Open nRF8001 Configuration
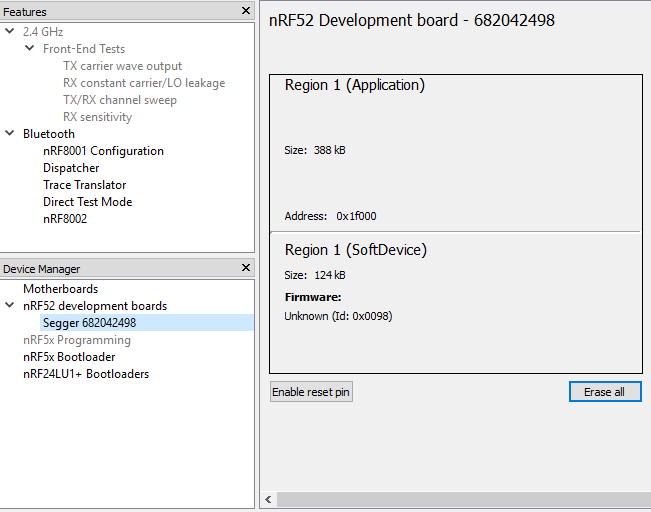The image size is (651, 512). click(x=103, y=151)
